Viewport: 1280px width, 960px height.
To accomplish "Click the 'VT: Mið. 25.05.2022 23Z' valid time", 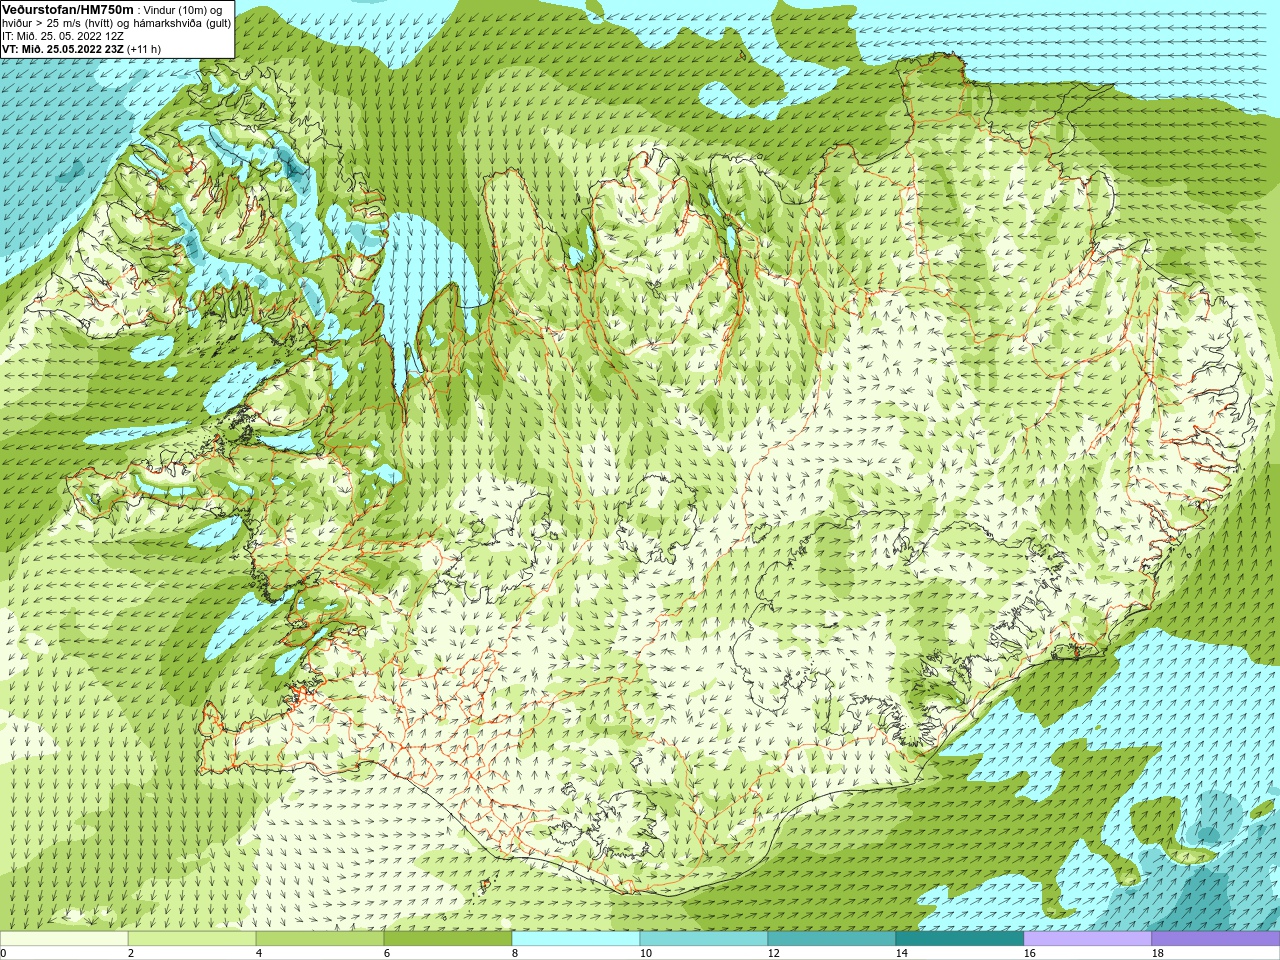I will point(62,48).
